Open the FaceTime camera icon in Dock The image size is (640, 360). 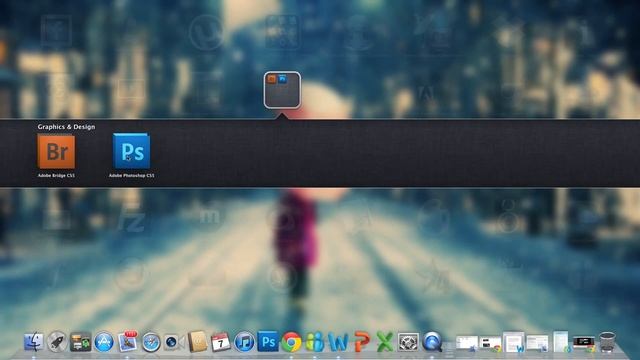(x=173, y=342)
